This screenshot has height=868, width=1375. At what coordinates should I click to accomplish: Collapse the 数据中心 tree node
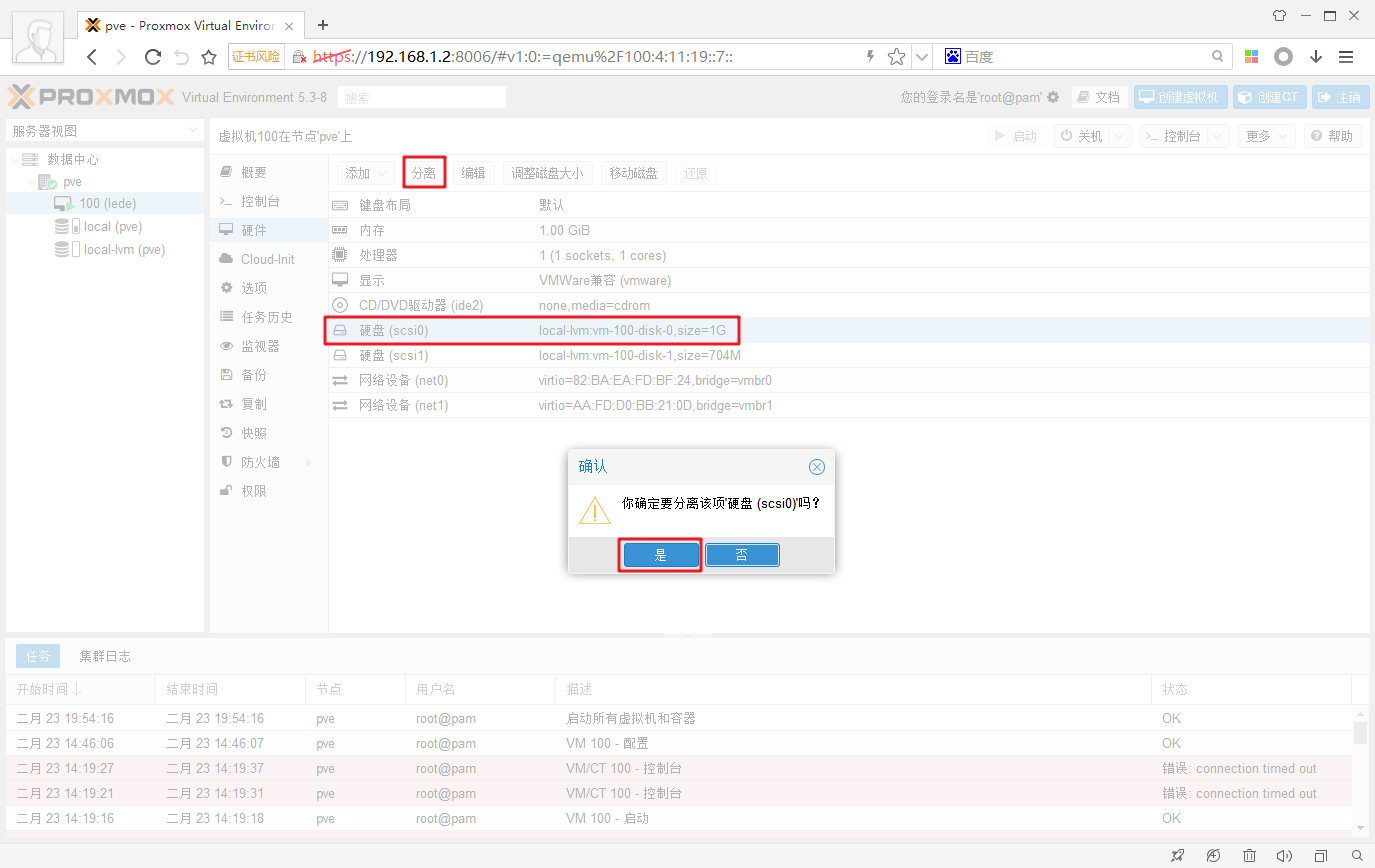[14, 160]
